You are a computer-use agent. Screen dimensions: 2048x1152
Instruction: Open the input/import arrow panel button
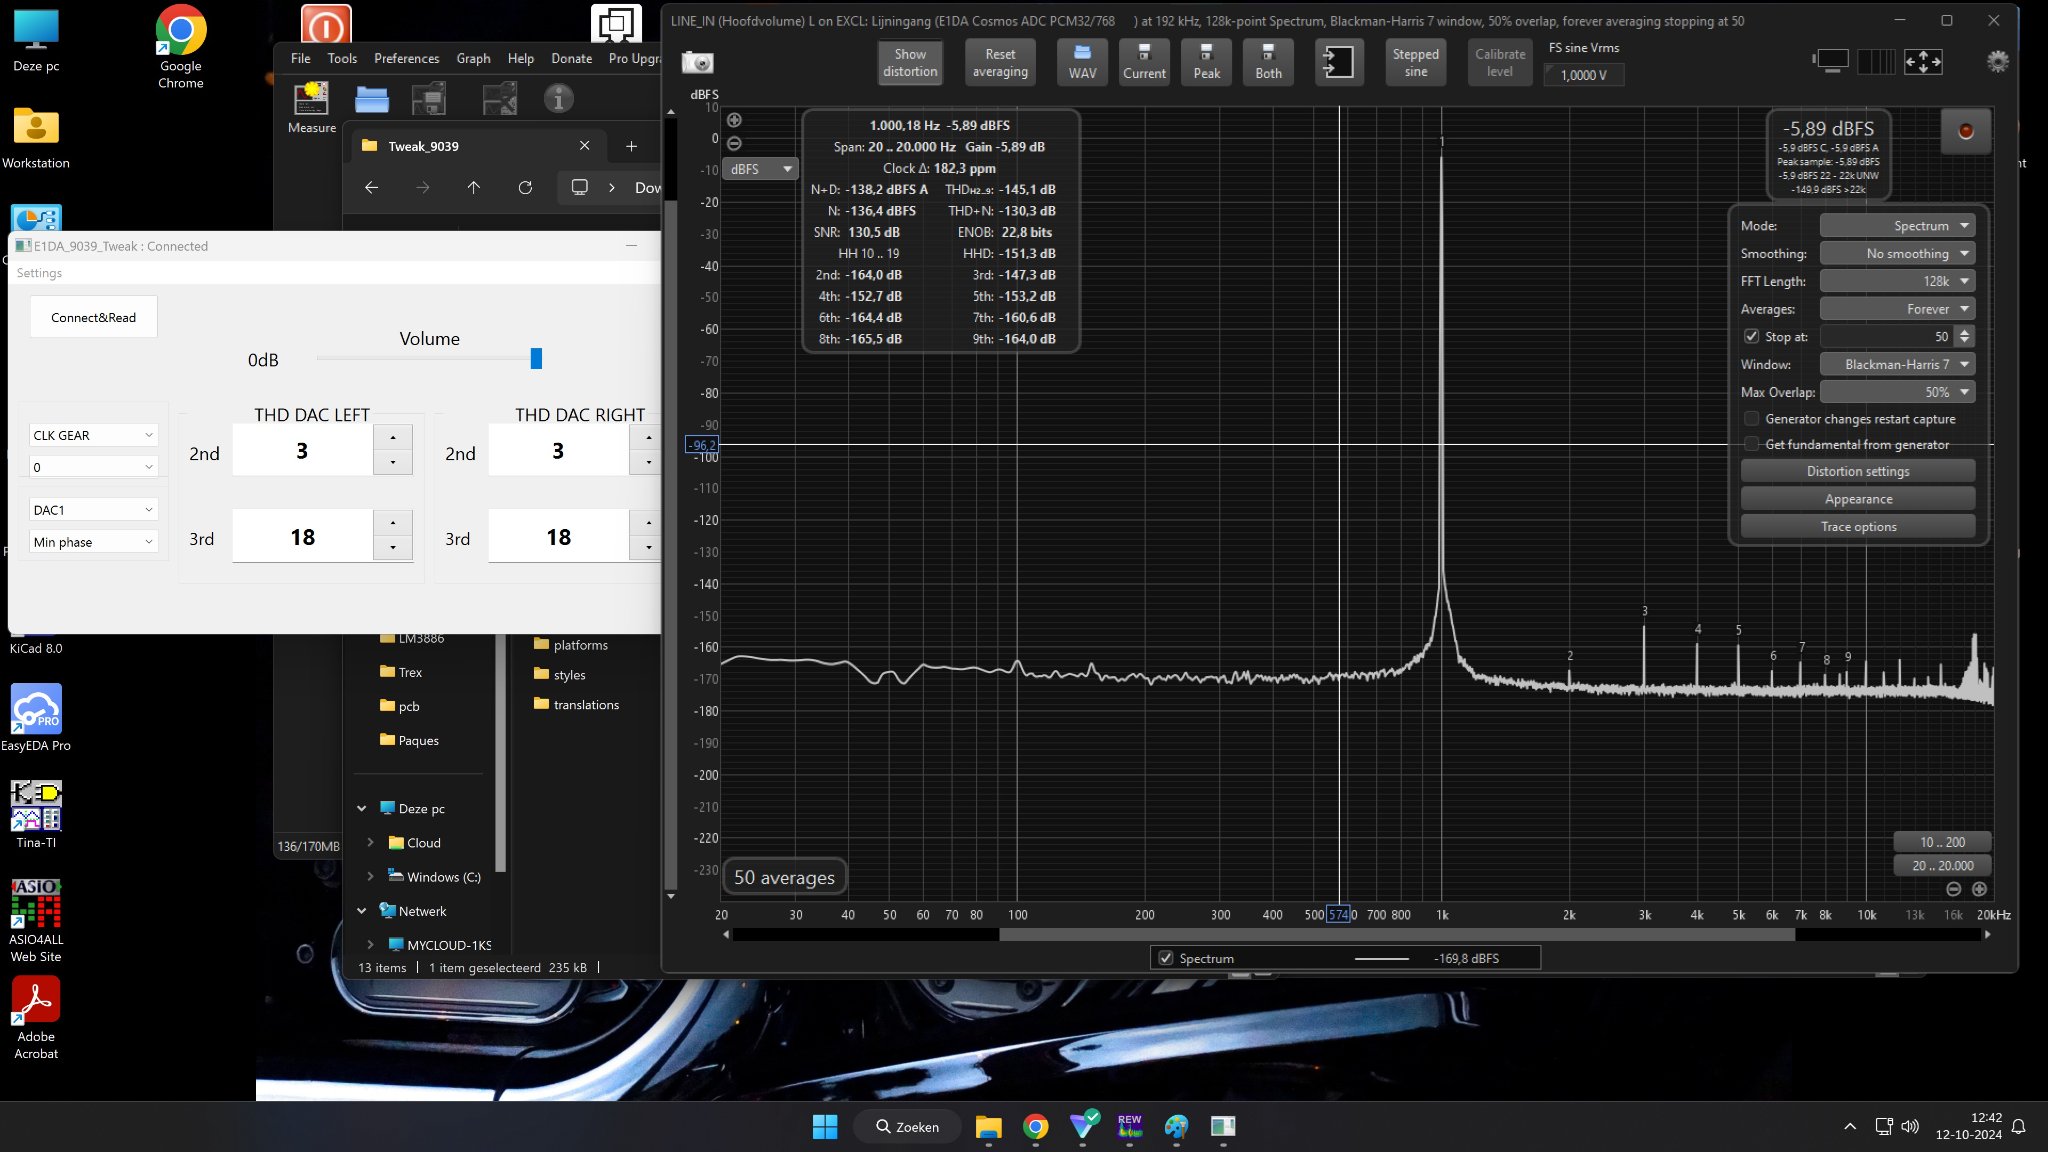[x=1338, y=62]
